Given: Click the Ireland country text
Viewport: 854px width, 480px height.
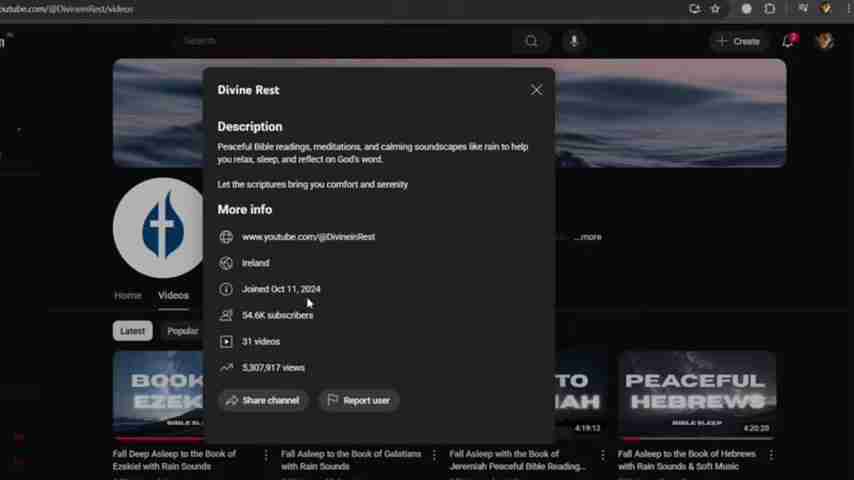Looking at the screenshot, I should [x=255, y=263].
